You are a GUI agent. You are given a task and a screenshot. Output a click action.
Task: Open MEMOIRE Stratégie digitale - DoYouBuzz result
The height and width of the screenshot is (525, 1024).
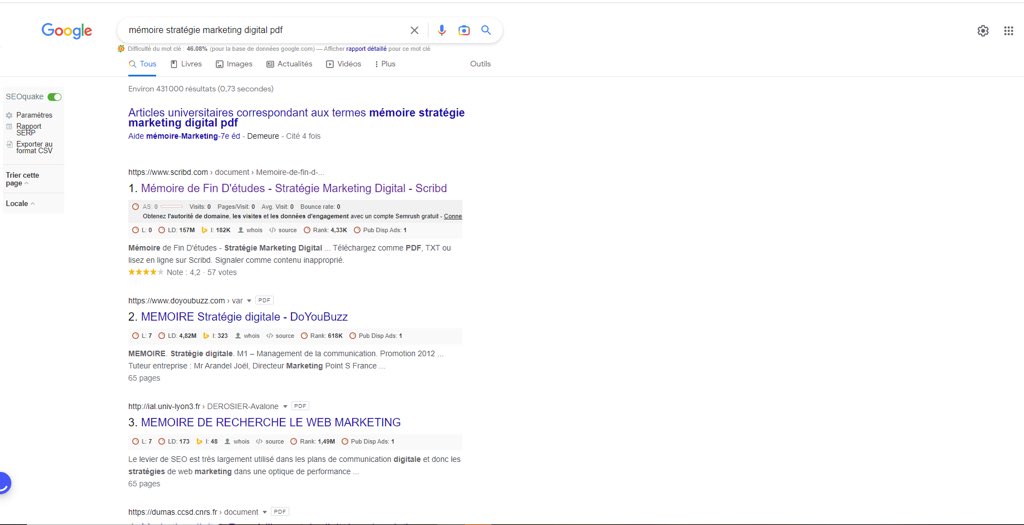coord(244,317)
